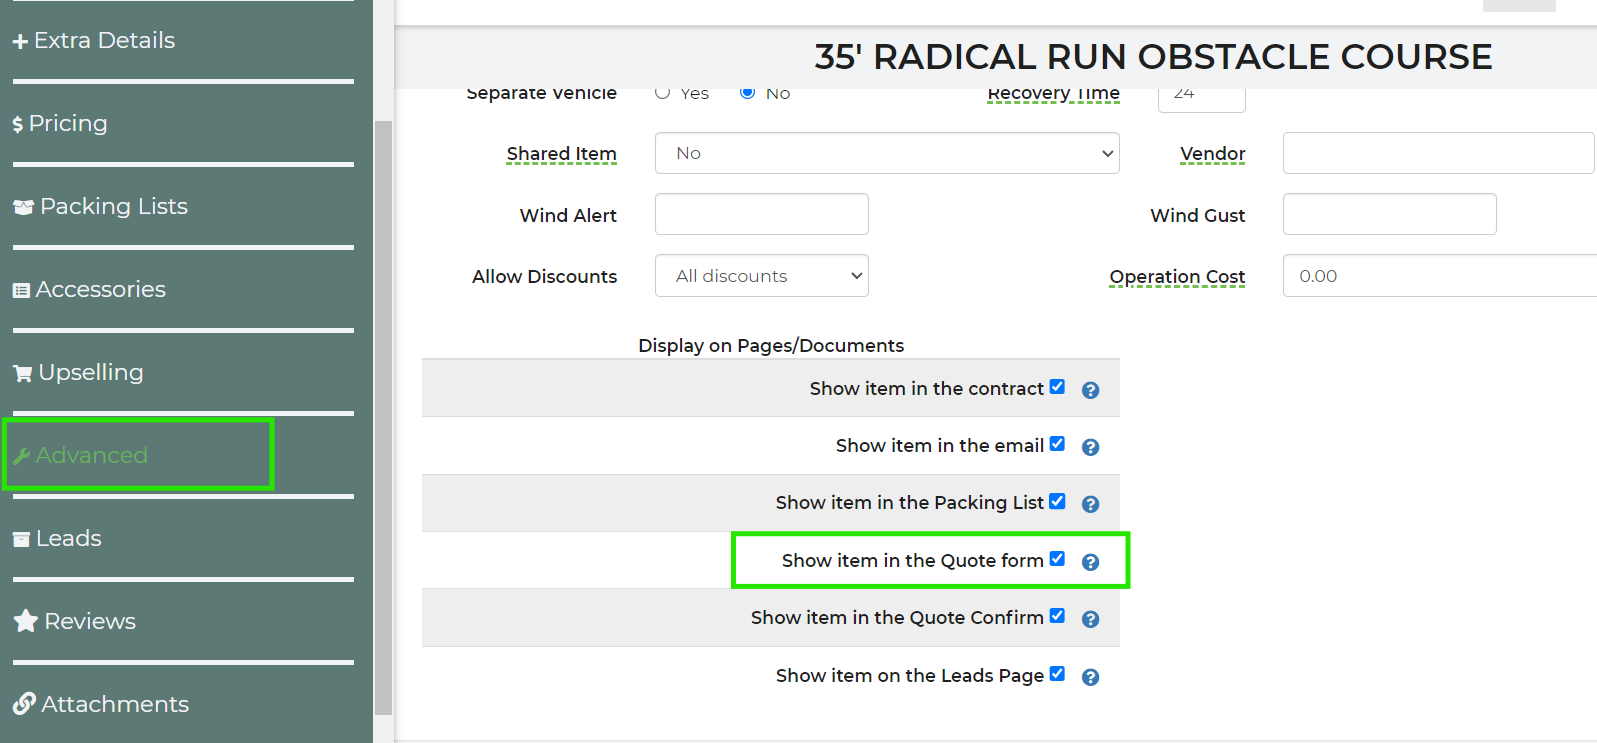The height and width of the screenshot is (743, 1597).
Task: Click the Recovery Time input field
Action: (1202, 100)
